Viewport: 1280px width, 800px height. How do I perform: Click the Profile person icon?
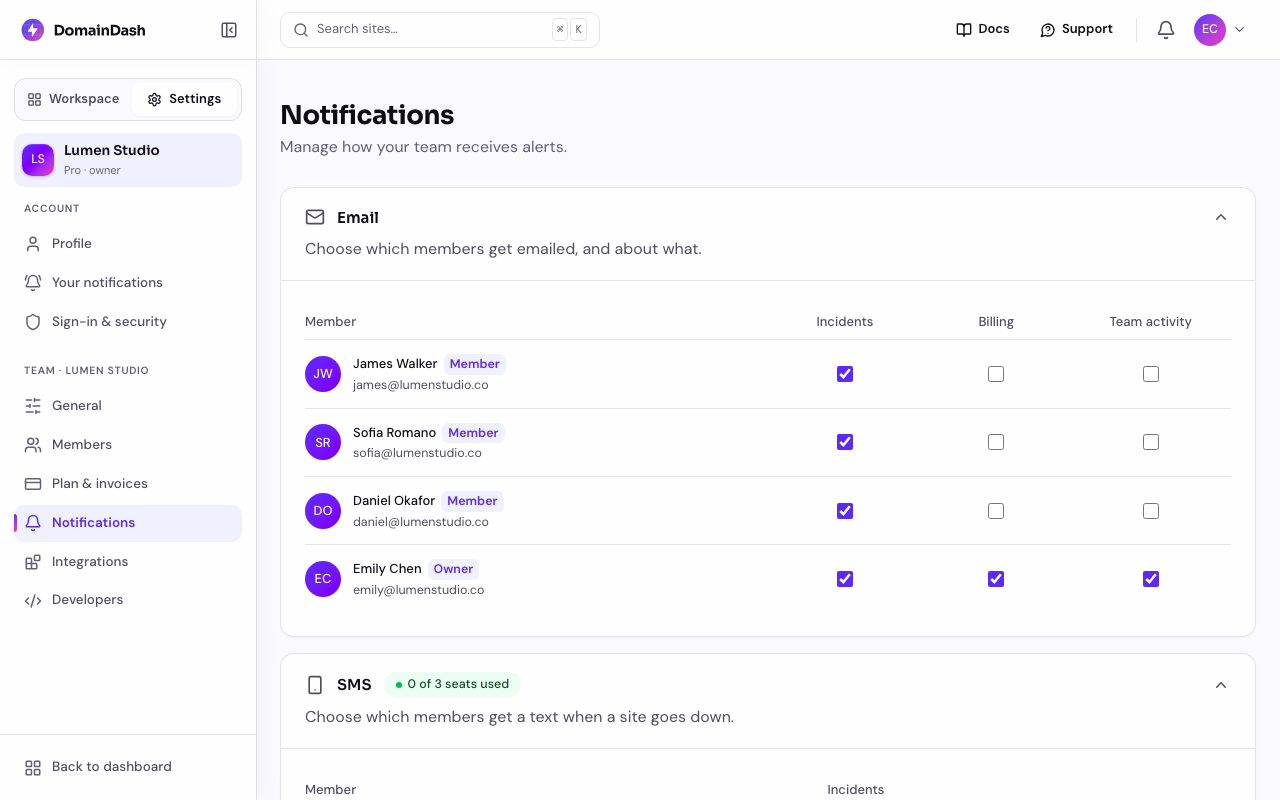click(x=33, y=244)
